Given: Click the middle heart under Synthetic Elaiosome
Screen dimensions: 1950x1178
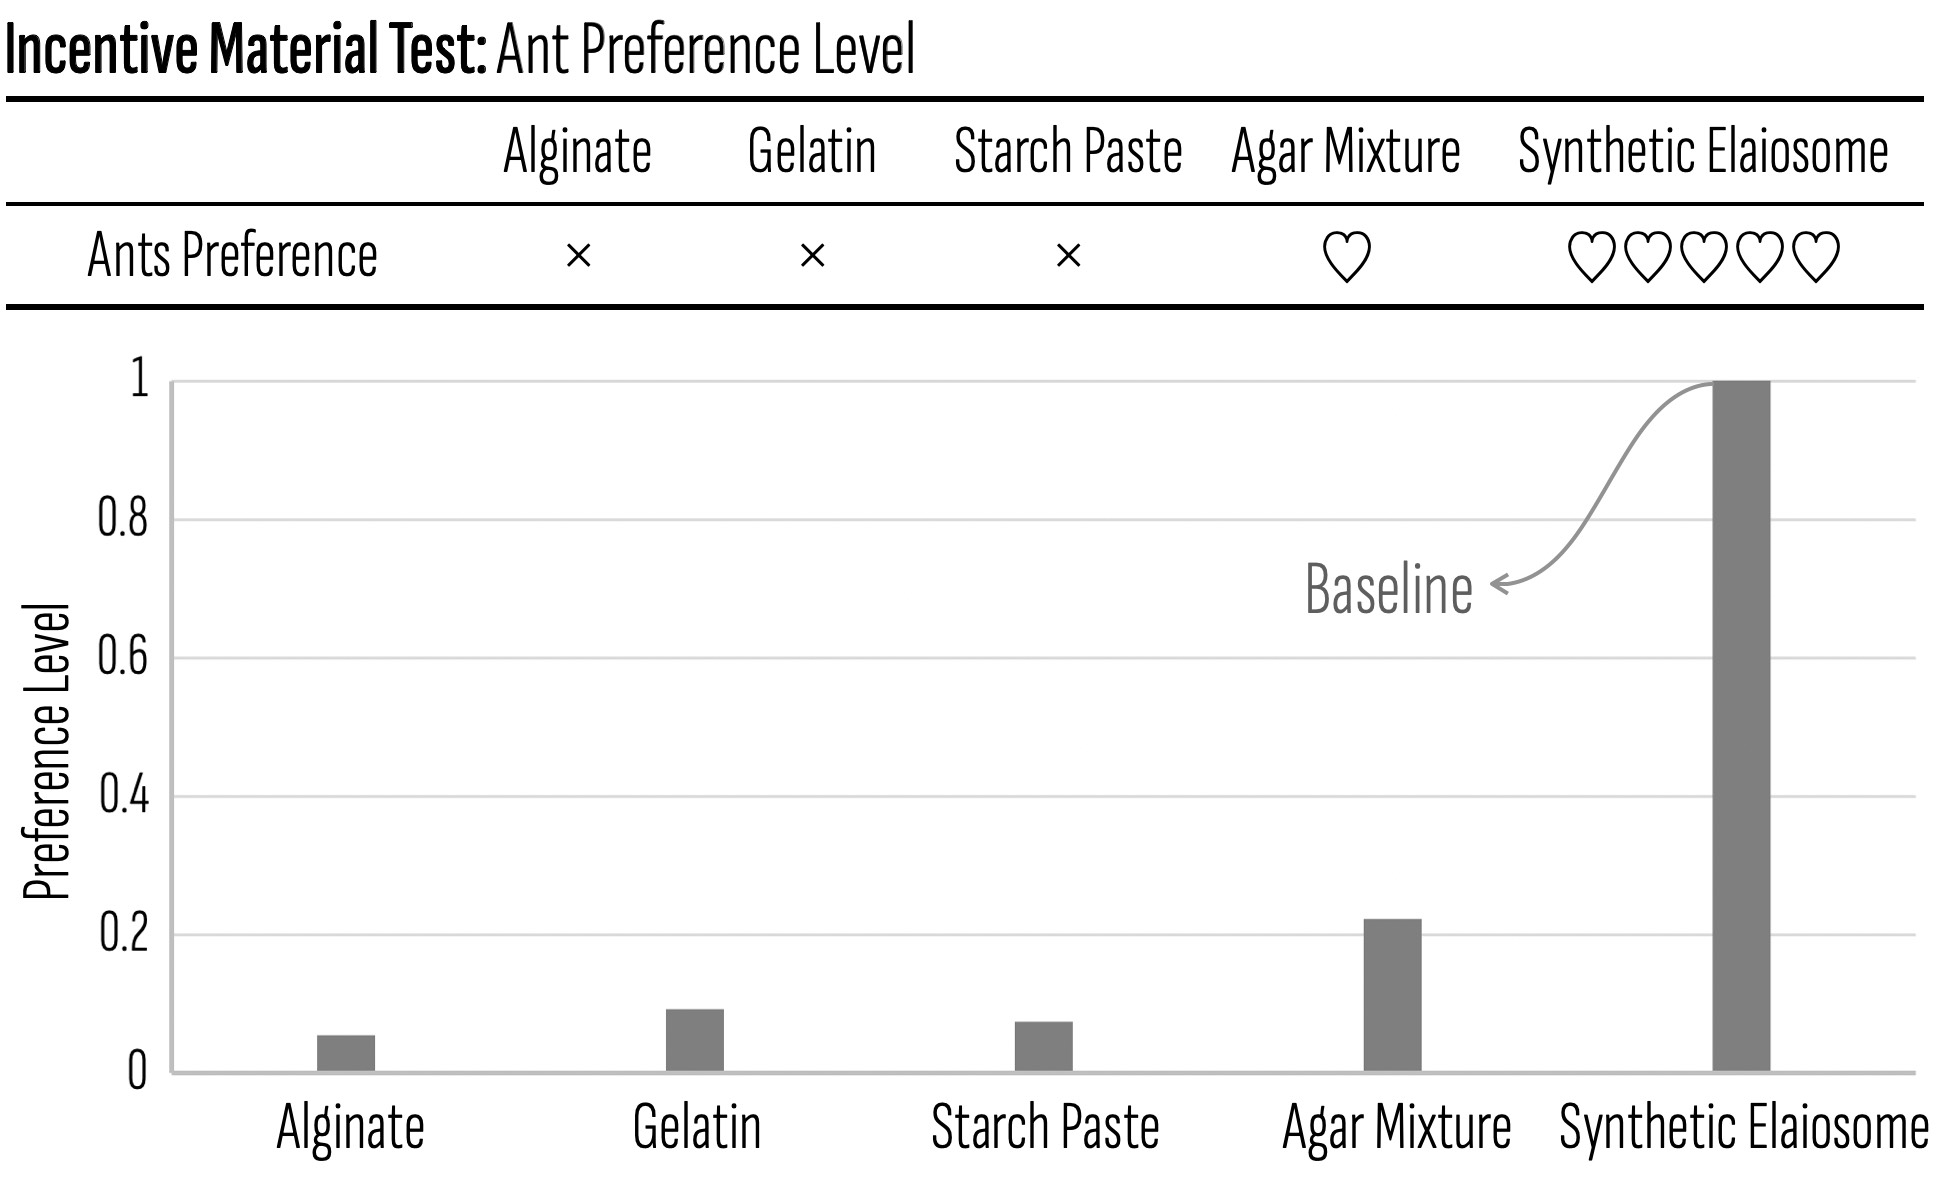Looking at the screenshot, I should click(1703, 257).
